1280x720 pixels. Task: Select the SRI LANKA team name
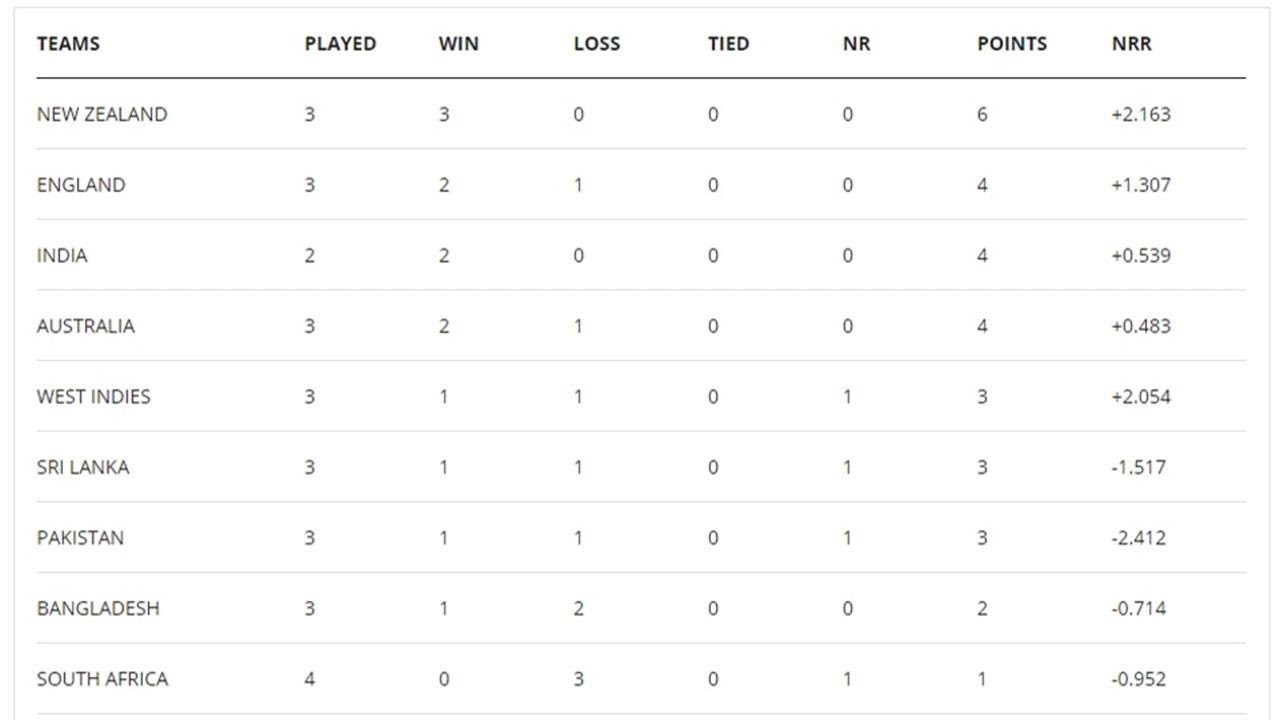pyautogui.click(x=83, y=467)
